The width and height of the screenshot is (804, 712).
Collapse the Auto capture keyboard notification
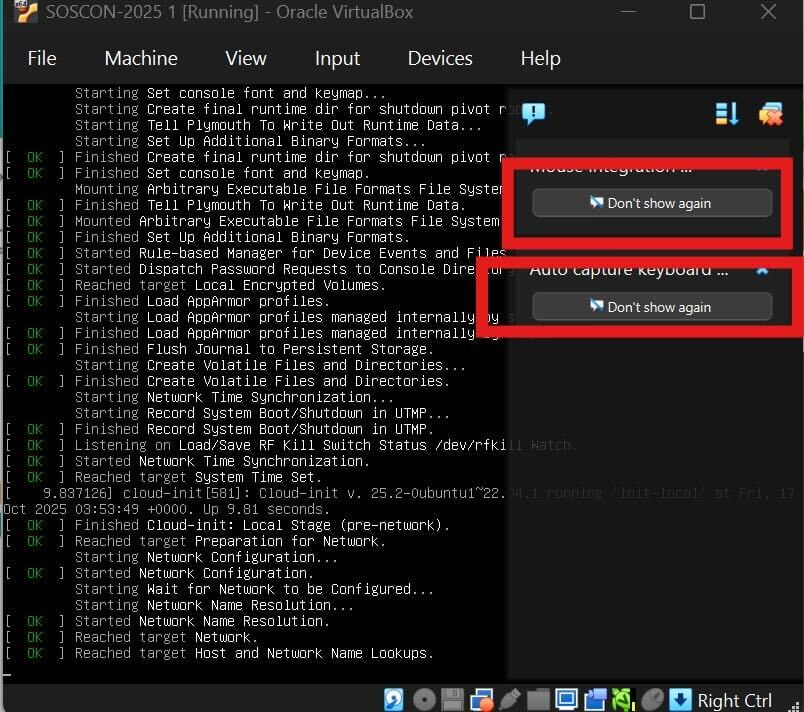tap(762, 270)
